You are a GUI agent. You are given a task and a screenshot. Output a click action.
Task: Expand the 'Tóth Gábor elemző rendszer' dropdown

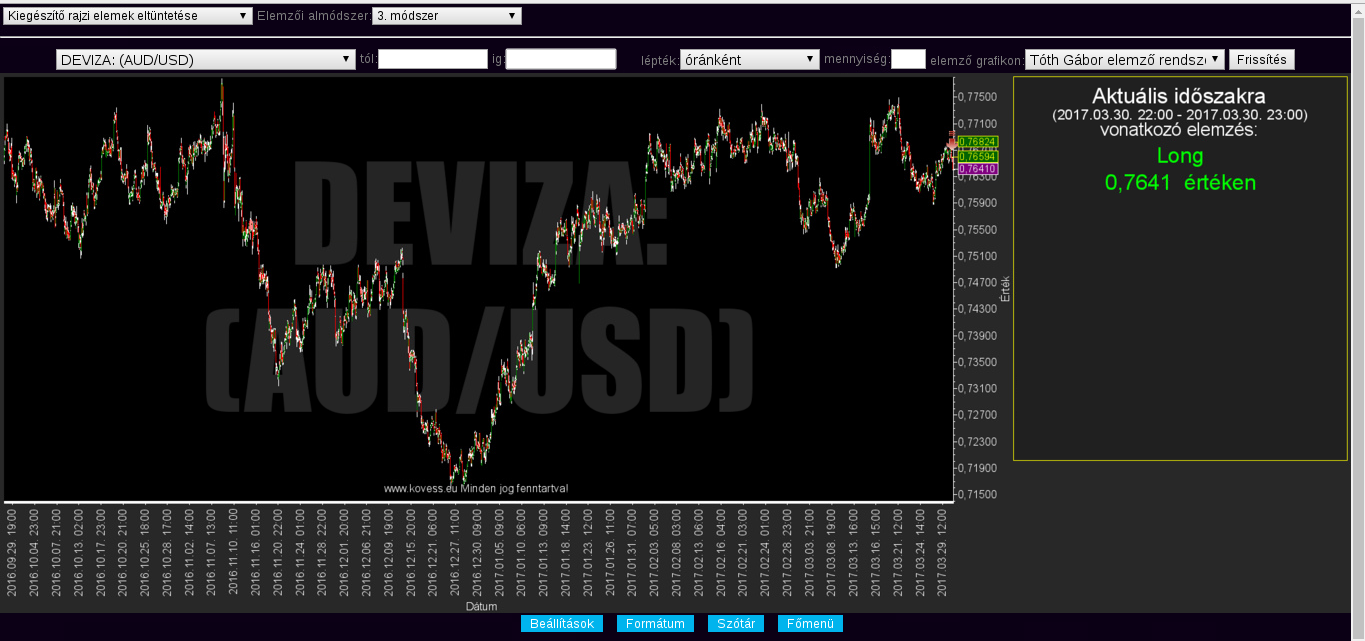pos(1124,60)
